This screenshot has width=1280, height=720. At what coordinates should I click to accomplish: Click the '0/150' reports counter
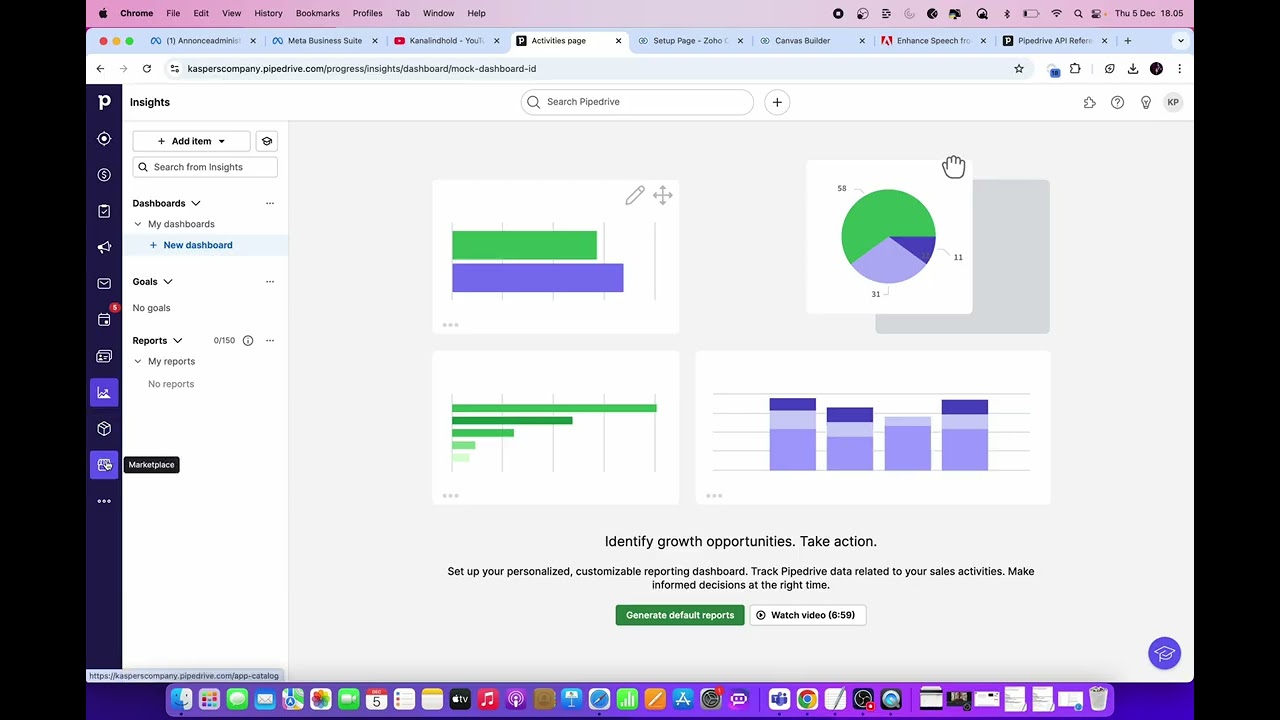coord(224,340)
